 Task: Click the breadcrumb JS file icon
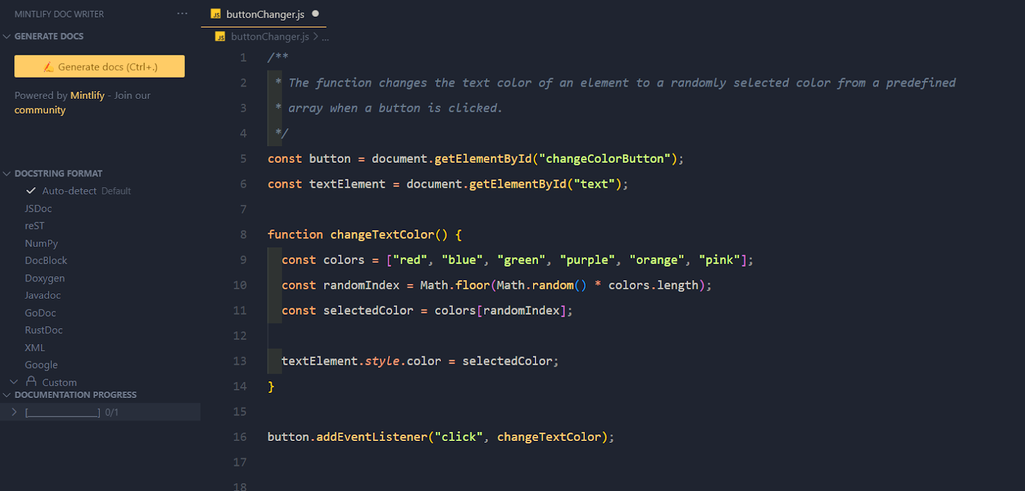coord(220,37)
